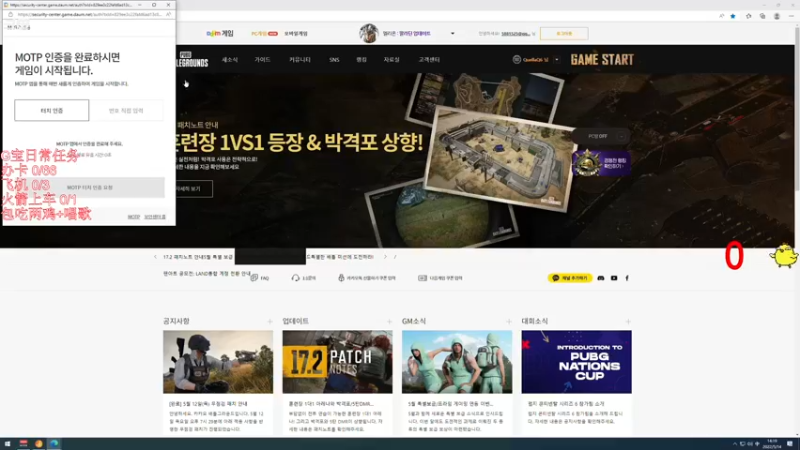Click the orange round taskbar app icon

tap(39, 444)
